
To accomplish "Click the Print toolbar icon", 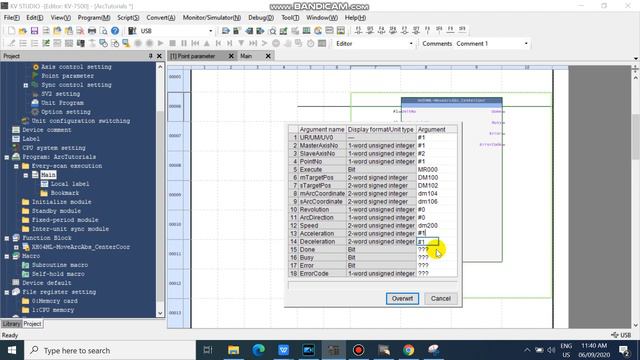I will point(92,31).
